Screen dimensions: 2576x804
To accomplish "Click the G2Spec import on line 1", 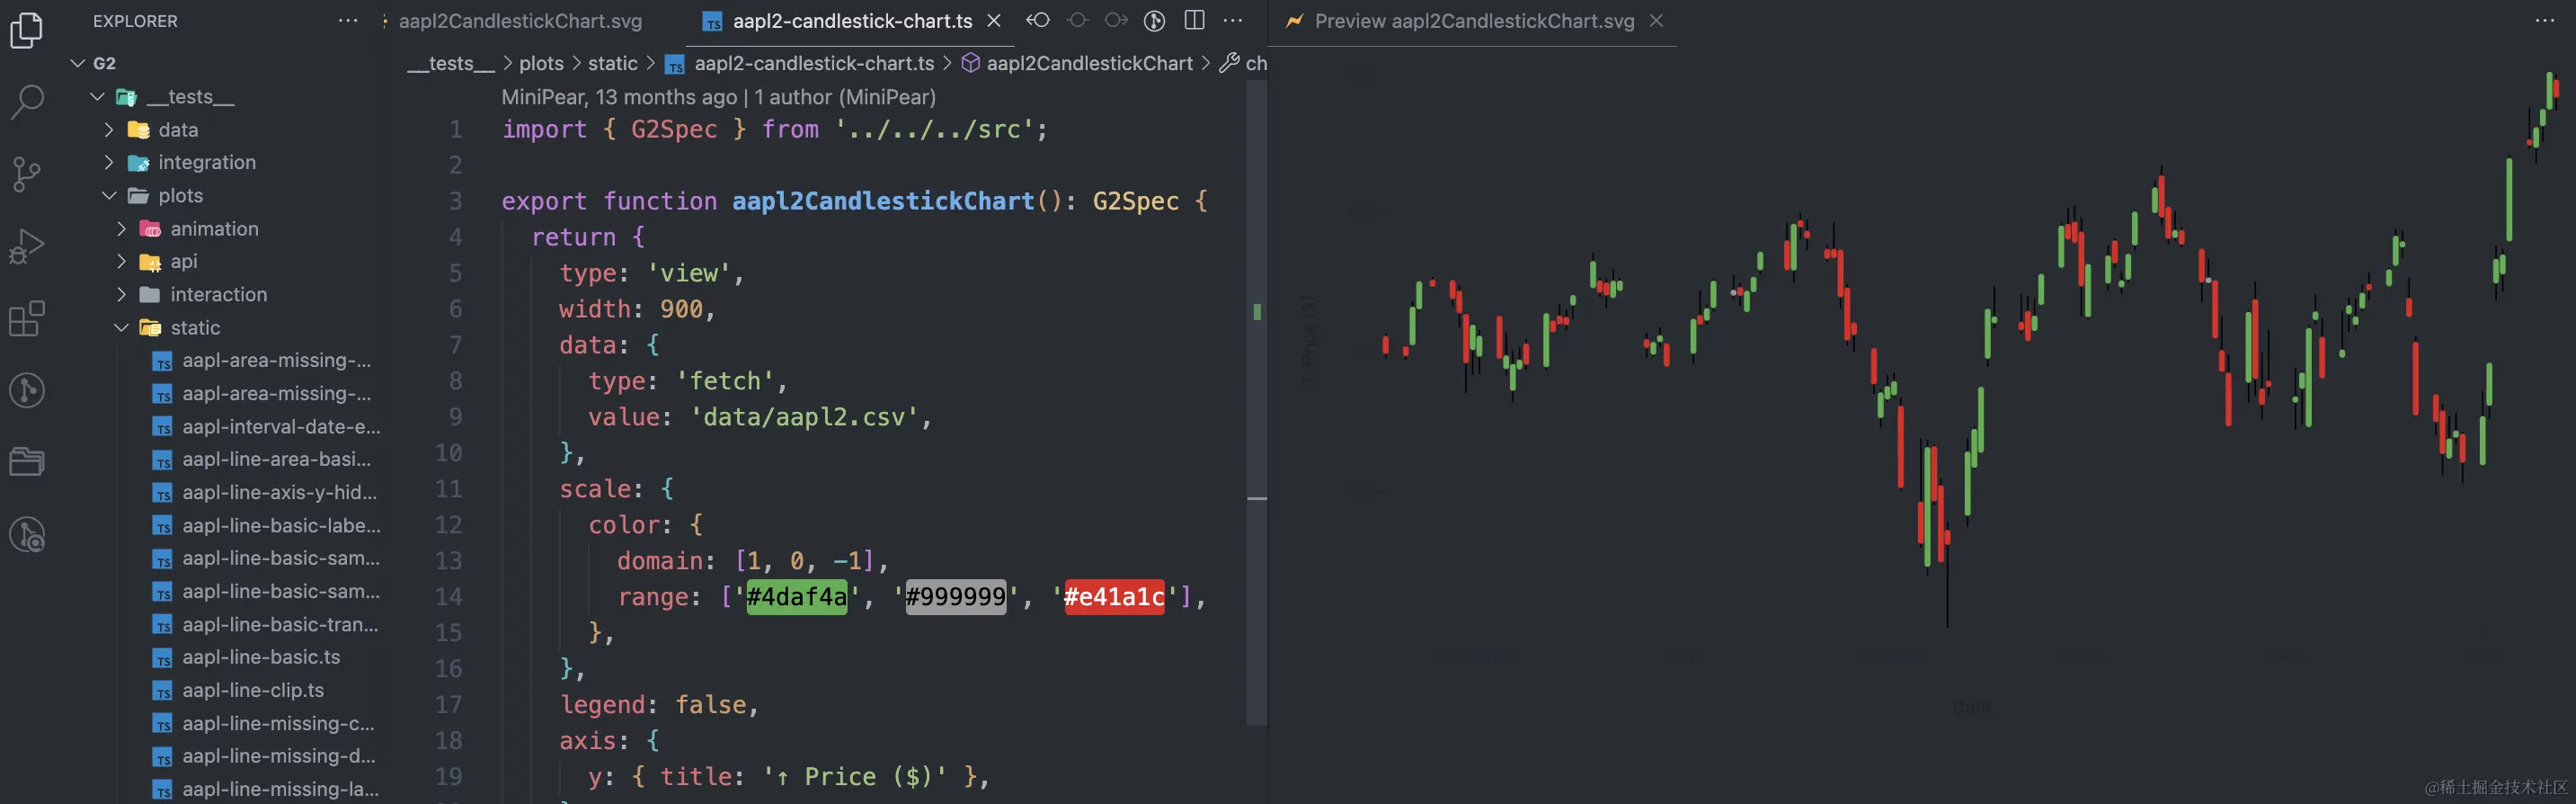I will pyautogui.click(x=674, y=129).
